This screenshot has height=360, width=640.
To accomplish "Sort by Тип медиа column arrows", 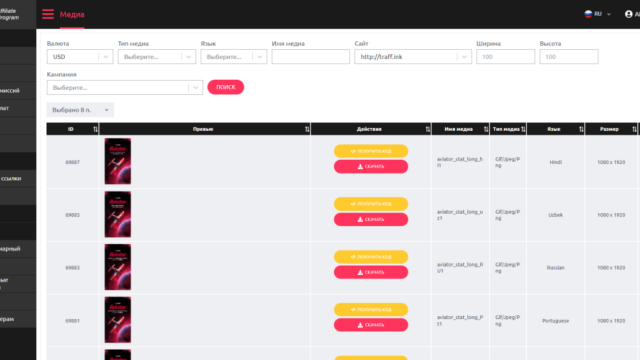I will pyautogui.click(x=523, y=129).
